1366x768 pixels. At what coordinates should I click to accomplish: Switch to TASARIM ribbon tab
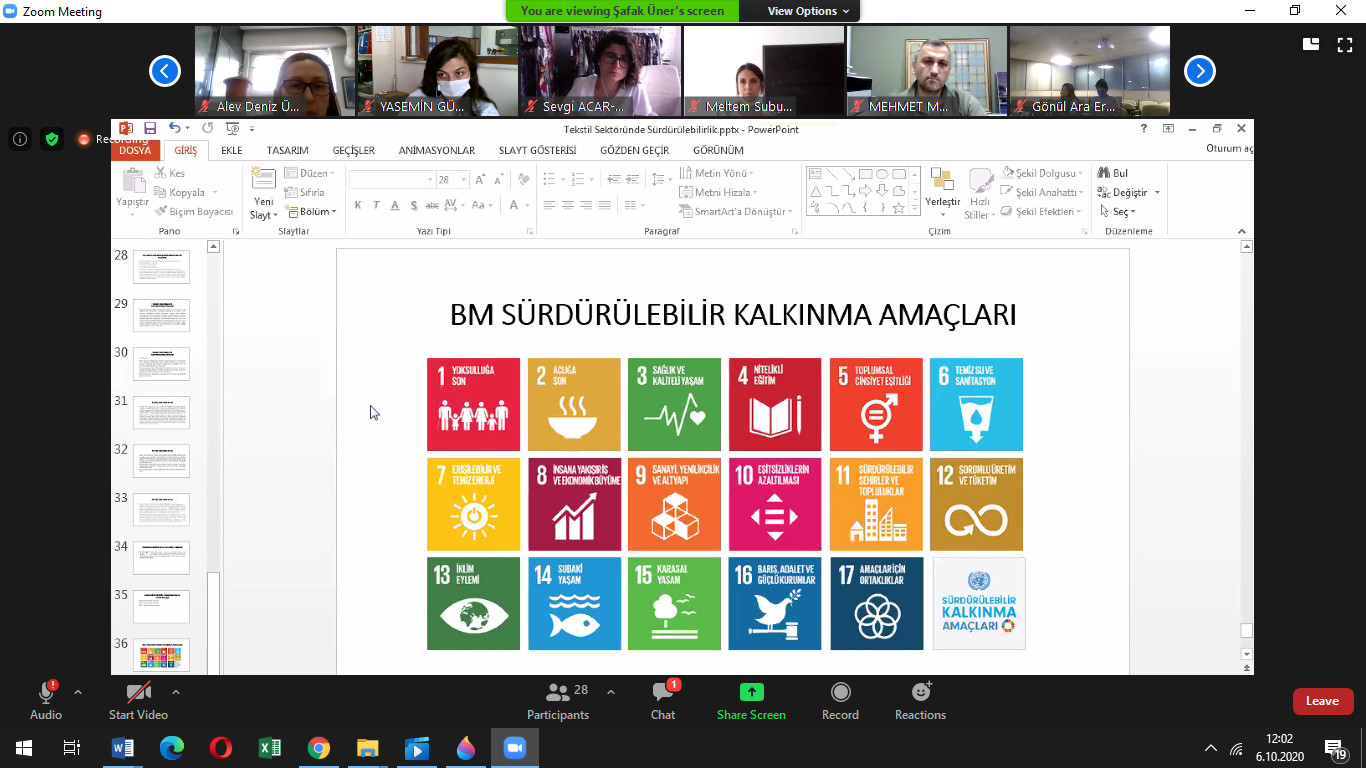[x=288, y=150]
